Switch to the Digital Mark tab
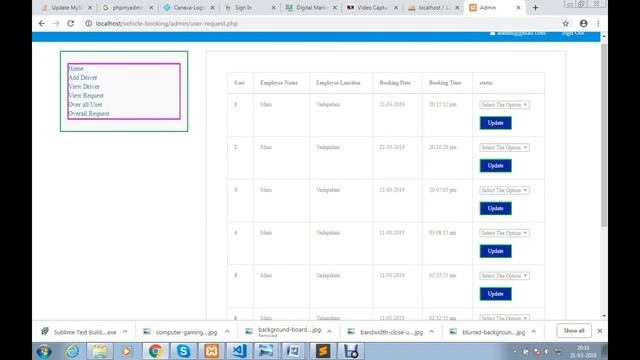Viewport: 640px width, 360px height. 311,8
